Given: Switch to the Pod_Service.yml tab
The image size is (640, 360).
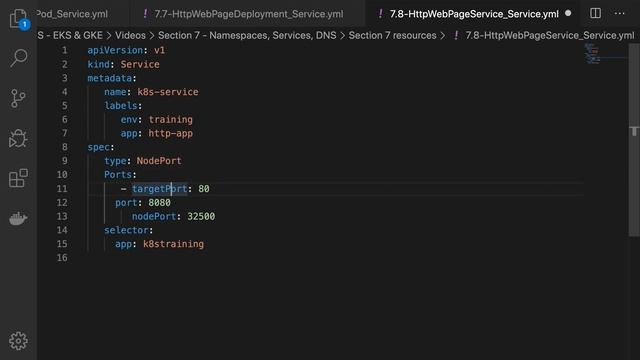Looking at the screenshot, I should tap(72, 14).
